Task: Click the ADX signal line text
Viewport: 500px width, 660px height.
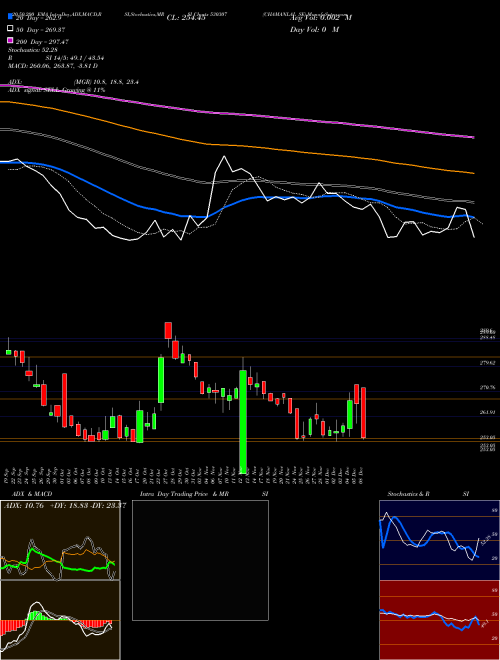Action: [56, 90]
